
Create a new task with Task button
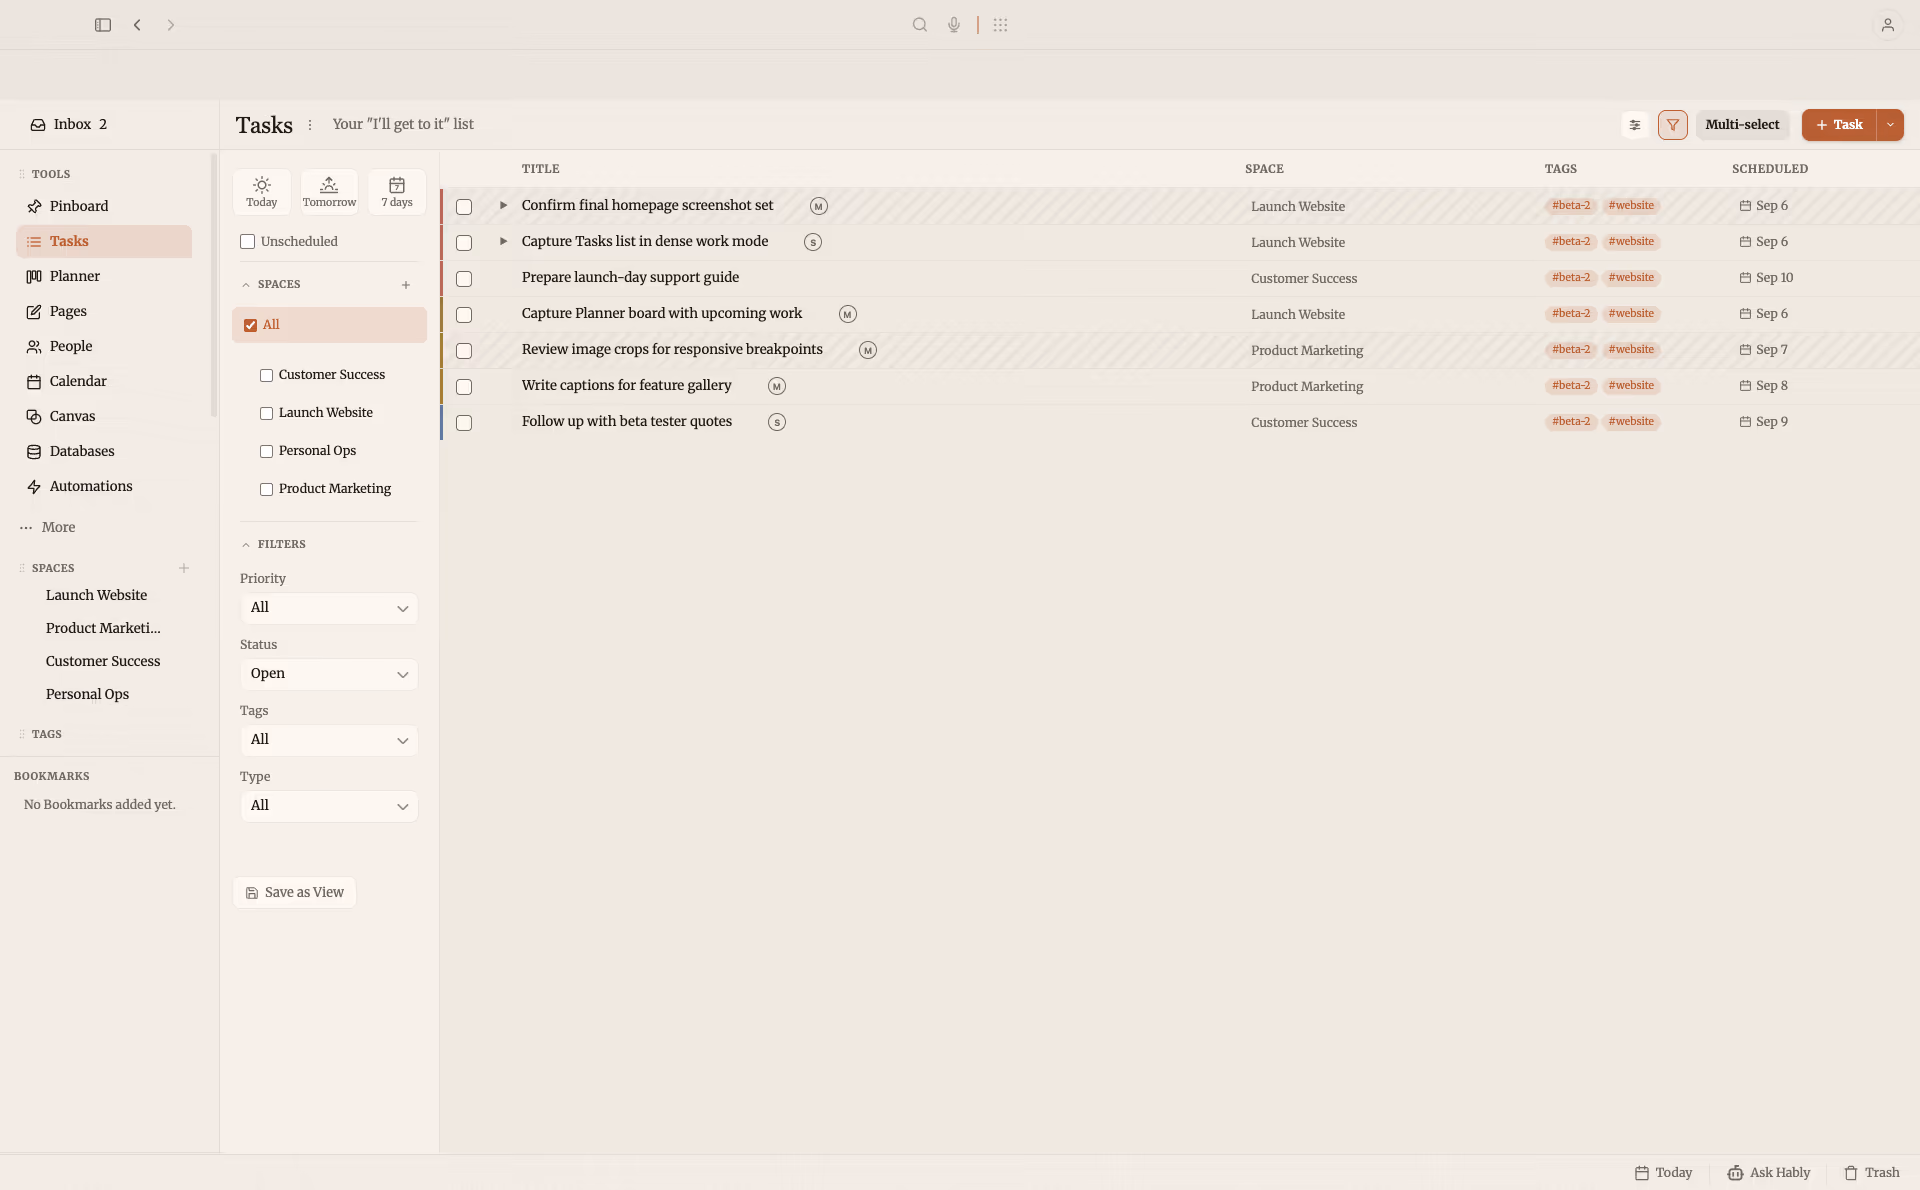pyautogui.click(x=1839, y=125)
